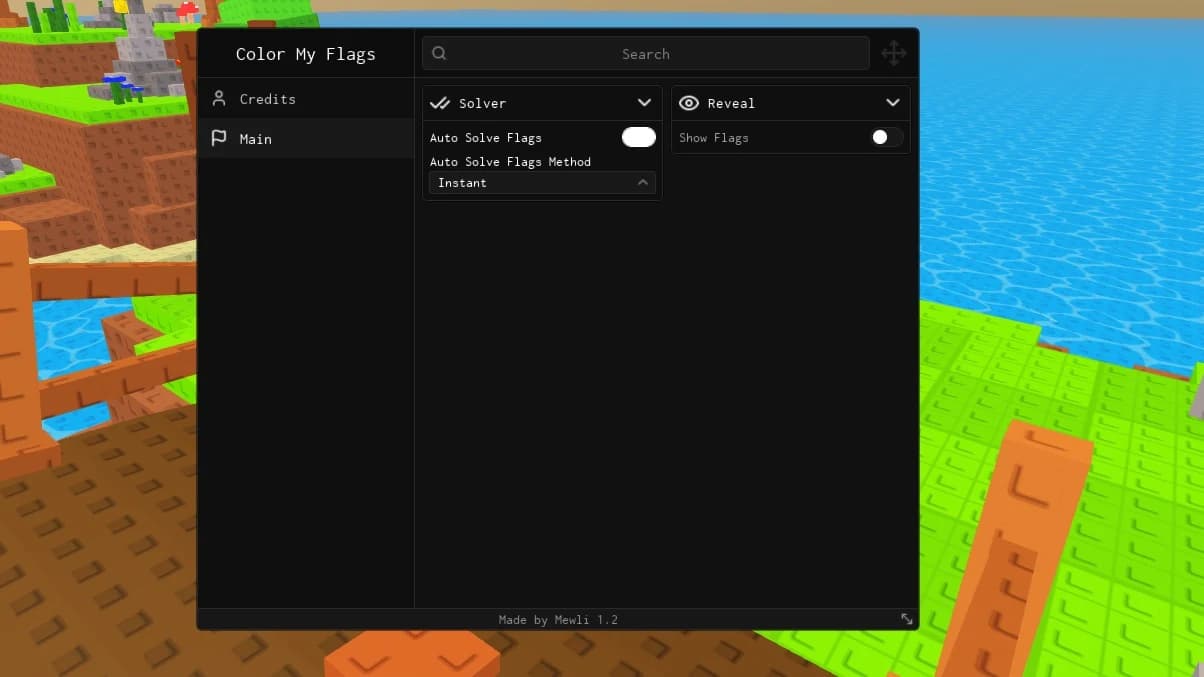This screenshot has height=677, width=1204.
Task: Collapse the Reveal section chevron
Action: [x=893, y=103]
